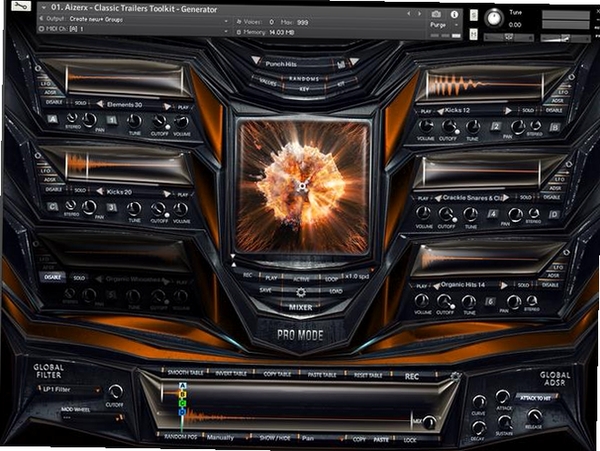Toggle LOCK below the position table

409,440
